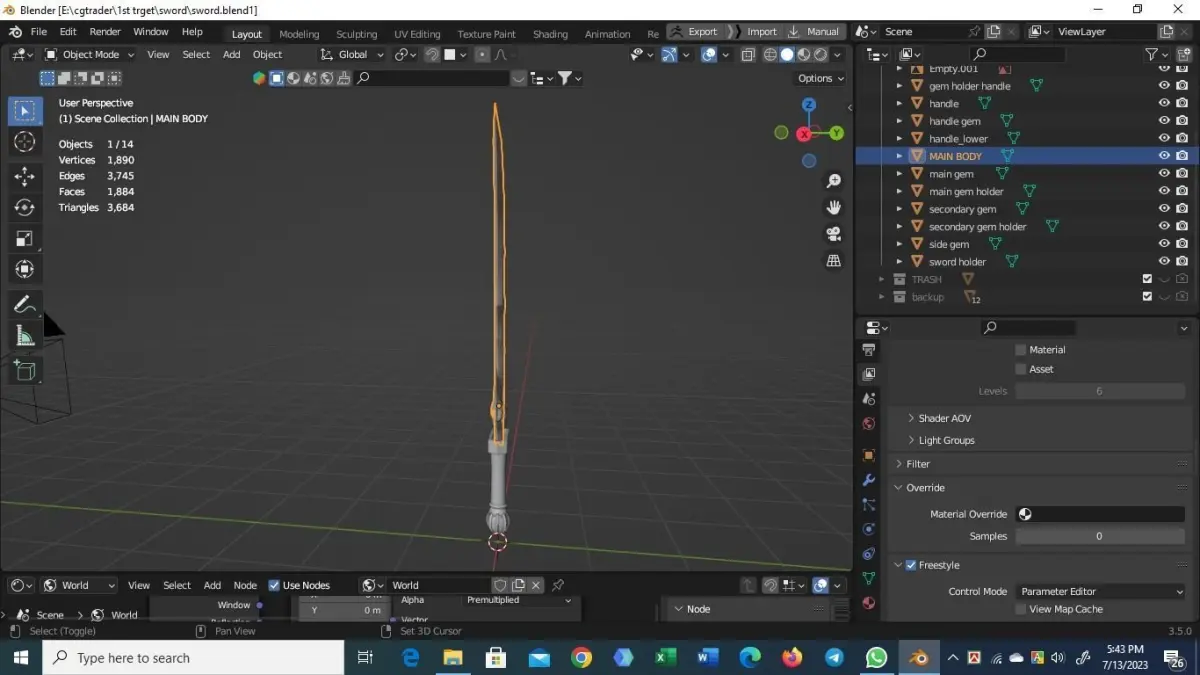Select the Annotate tool

click(x=25, y=305)
